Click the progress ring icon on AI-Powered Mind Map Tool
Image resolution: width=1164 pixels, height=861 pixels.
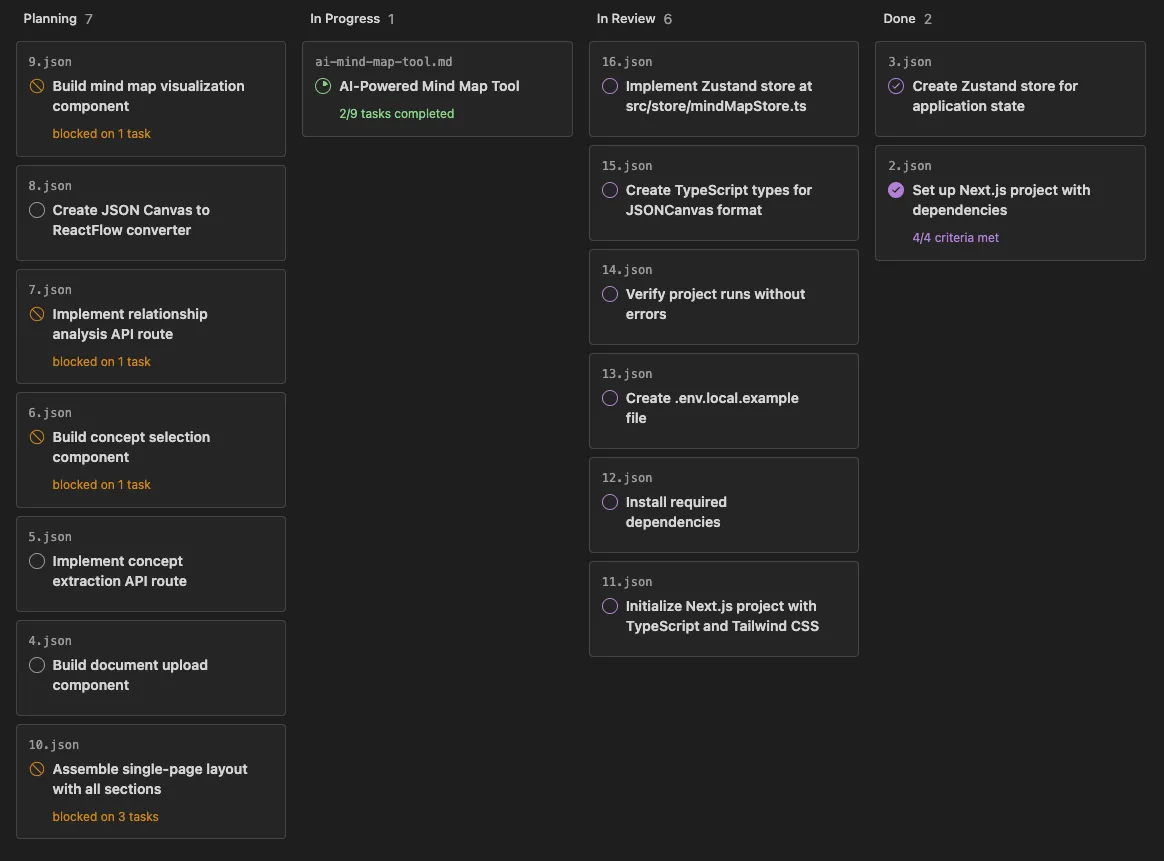tap(323, 86)
